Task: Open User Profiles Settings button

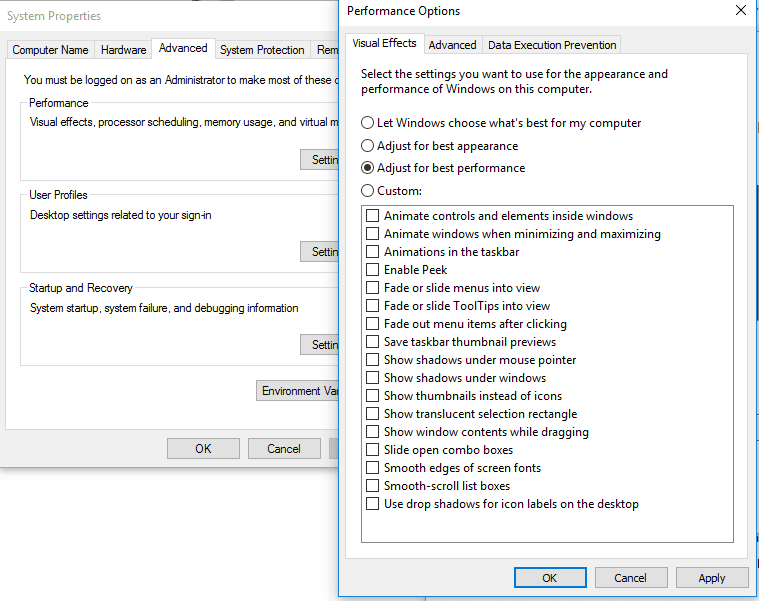Action: point(319,252)
